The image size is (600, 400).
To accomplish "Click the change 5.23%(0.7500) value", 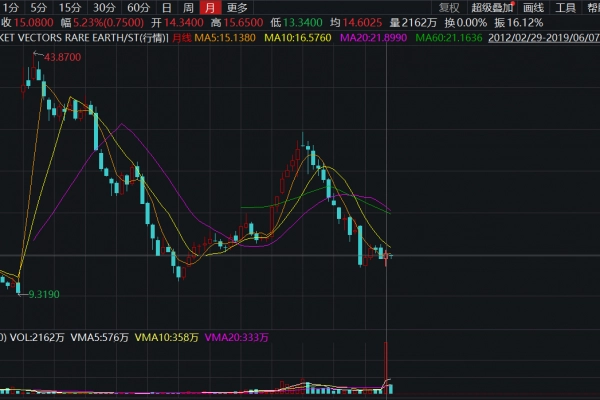I will coord(109,23).
